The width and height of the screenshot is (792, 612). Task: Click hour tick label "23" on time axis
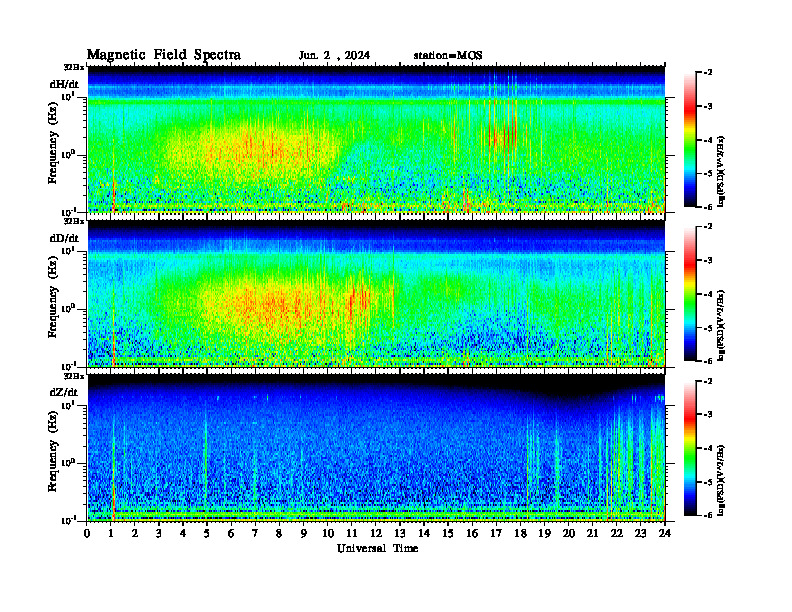(640, 534)
